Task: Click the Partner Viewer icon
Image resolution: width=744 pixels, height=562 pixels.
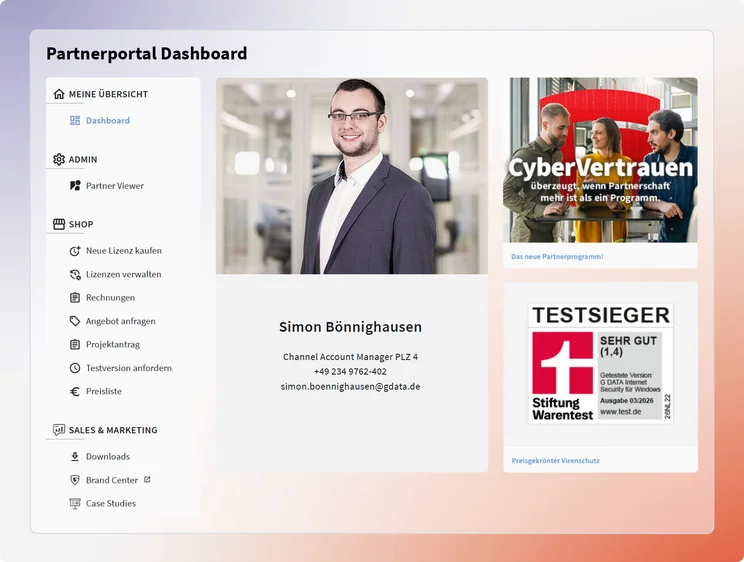Action: click(x=75, y=186)
